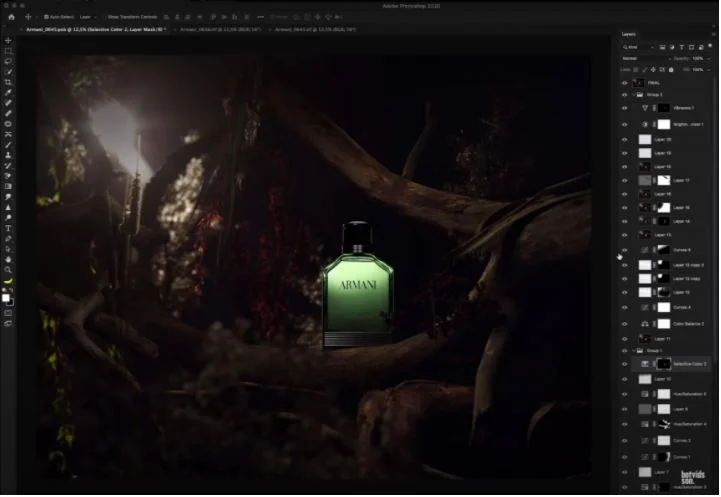Click lock image pixels brush icon
Screen dimensions: 721x497
[x=644, y=70]
